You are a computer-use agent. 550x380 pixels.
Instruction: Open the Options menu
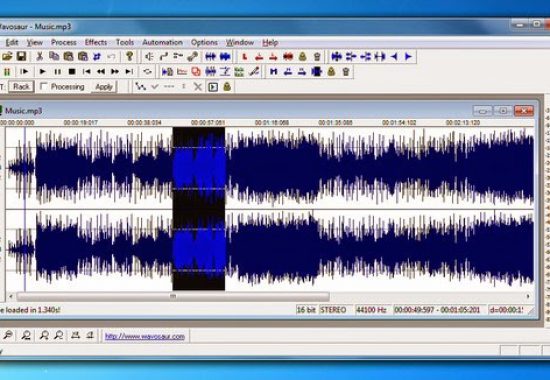point(204,42)
